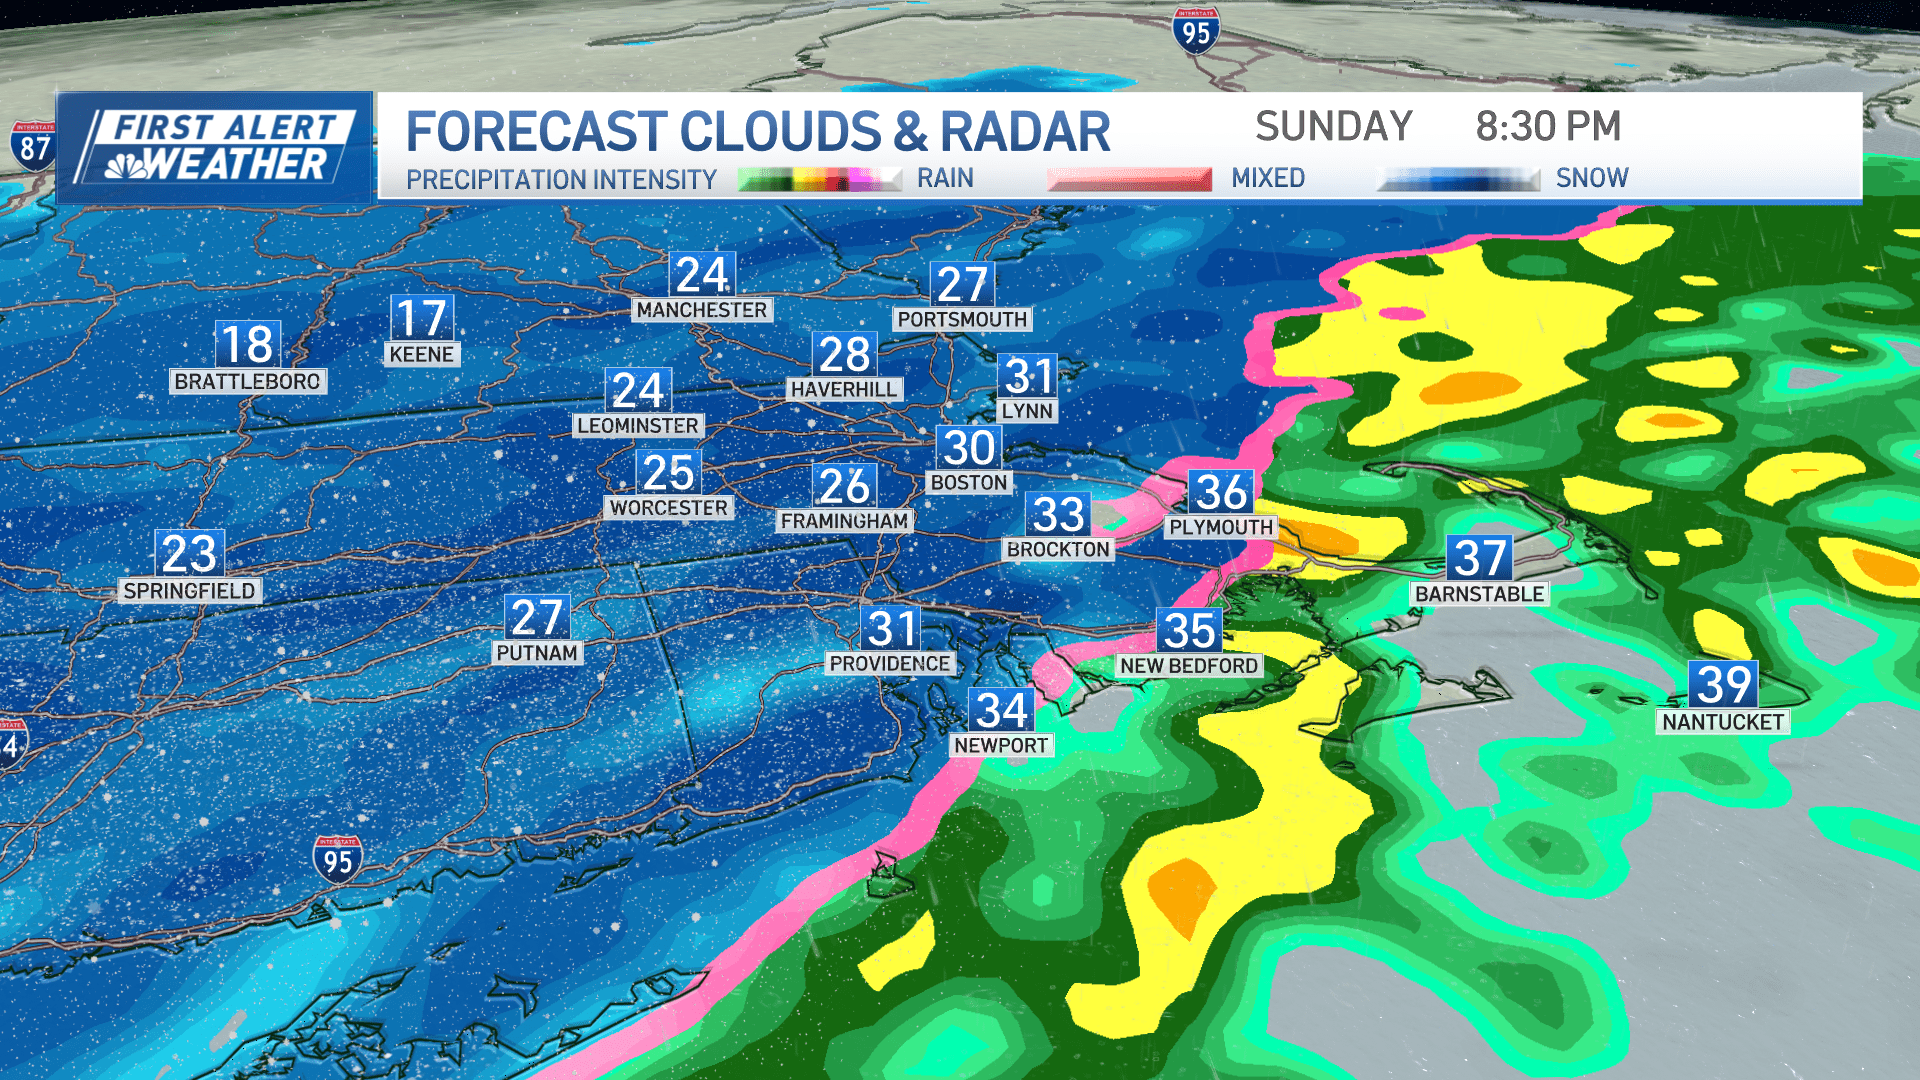Screen dimensions: 1920x1080
Task: Click the Interstate 87 shield
Action: [x=34, y=147]
